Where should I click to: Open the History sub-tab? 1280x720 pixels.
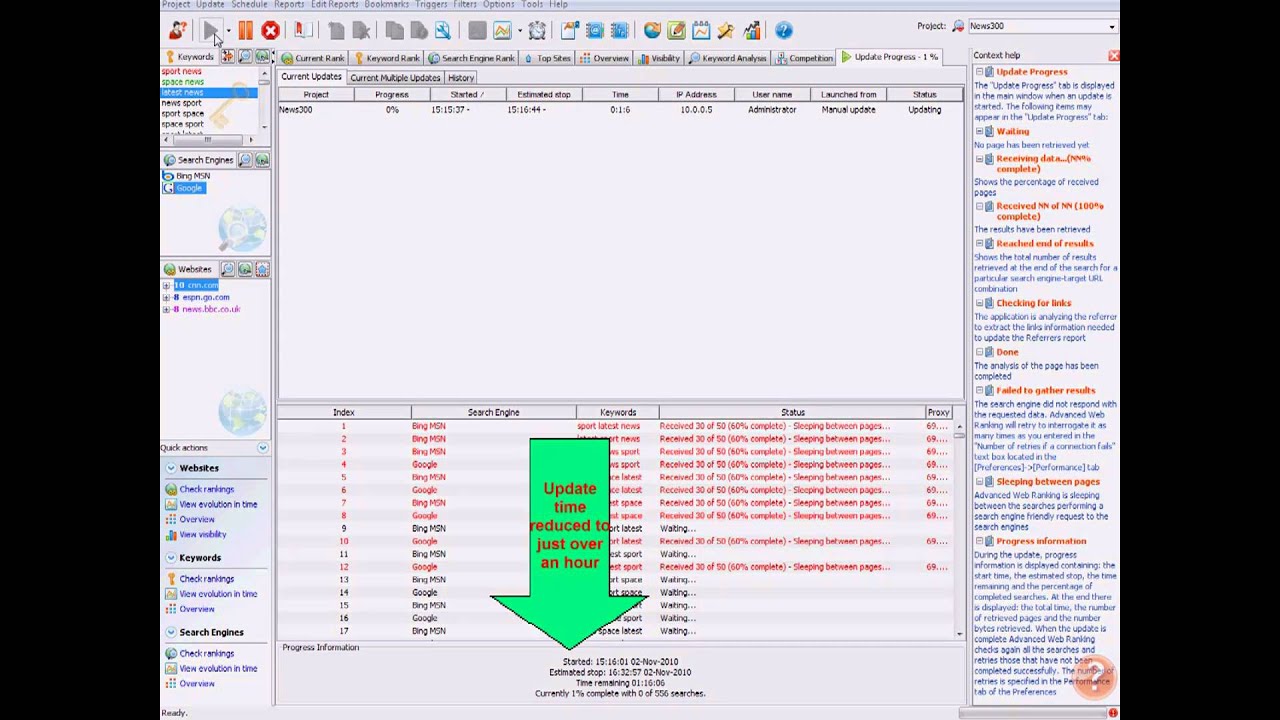(461, 78)
